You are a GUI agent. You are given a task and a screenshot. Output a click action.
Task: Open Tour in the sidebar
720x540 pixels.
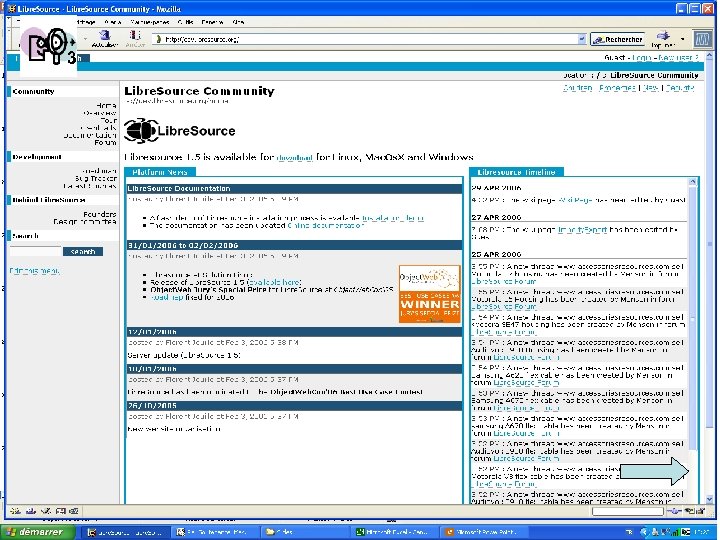[109, 120]
